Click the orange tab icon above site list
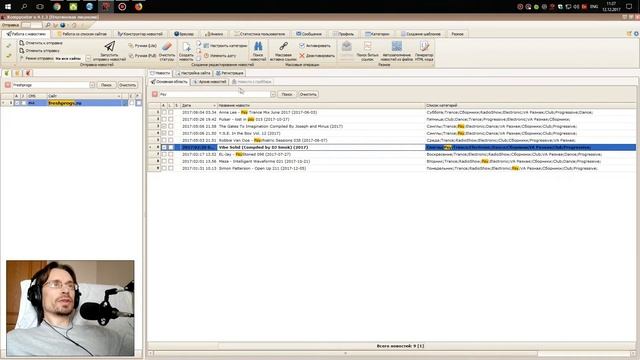The height and width of the screenshot is (360, 640). click(17, 73)
